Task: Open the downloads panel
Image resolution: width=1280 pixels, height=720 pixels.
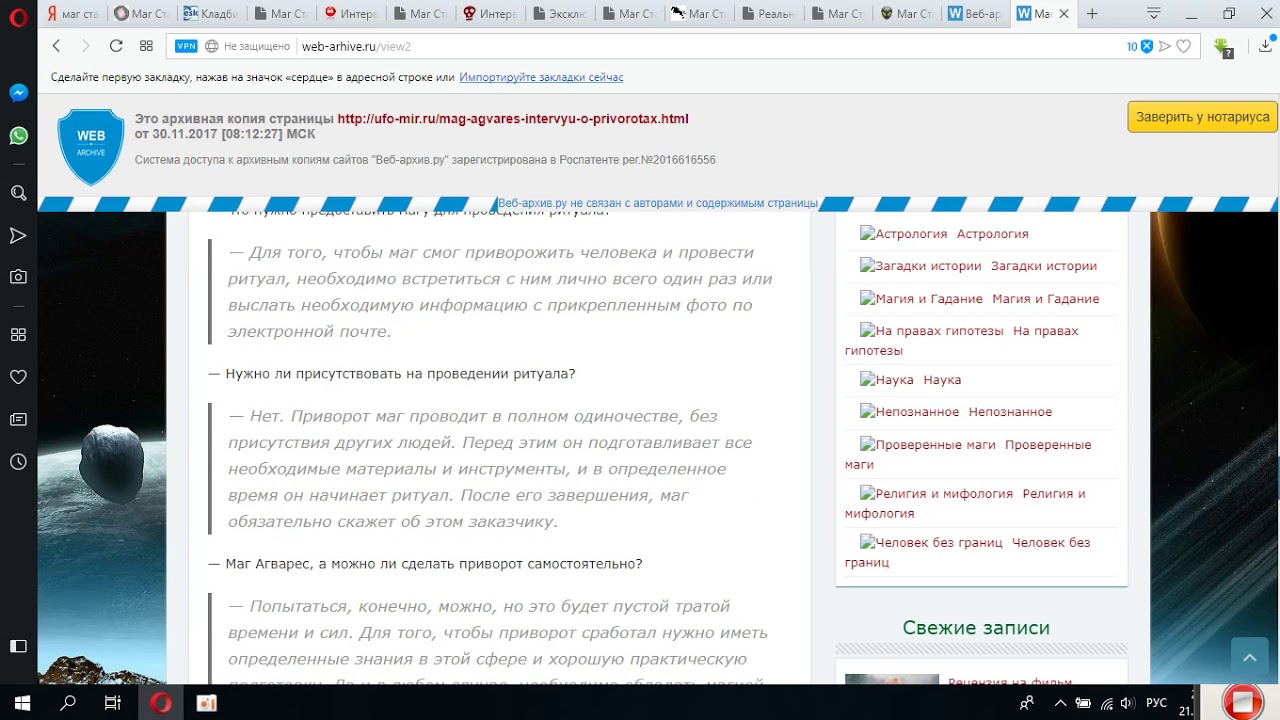Action: coord(1265,46)
